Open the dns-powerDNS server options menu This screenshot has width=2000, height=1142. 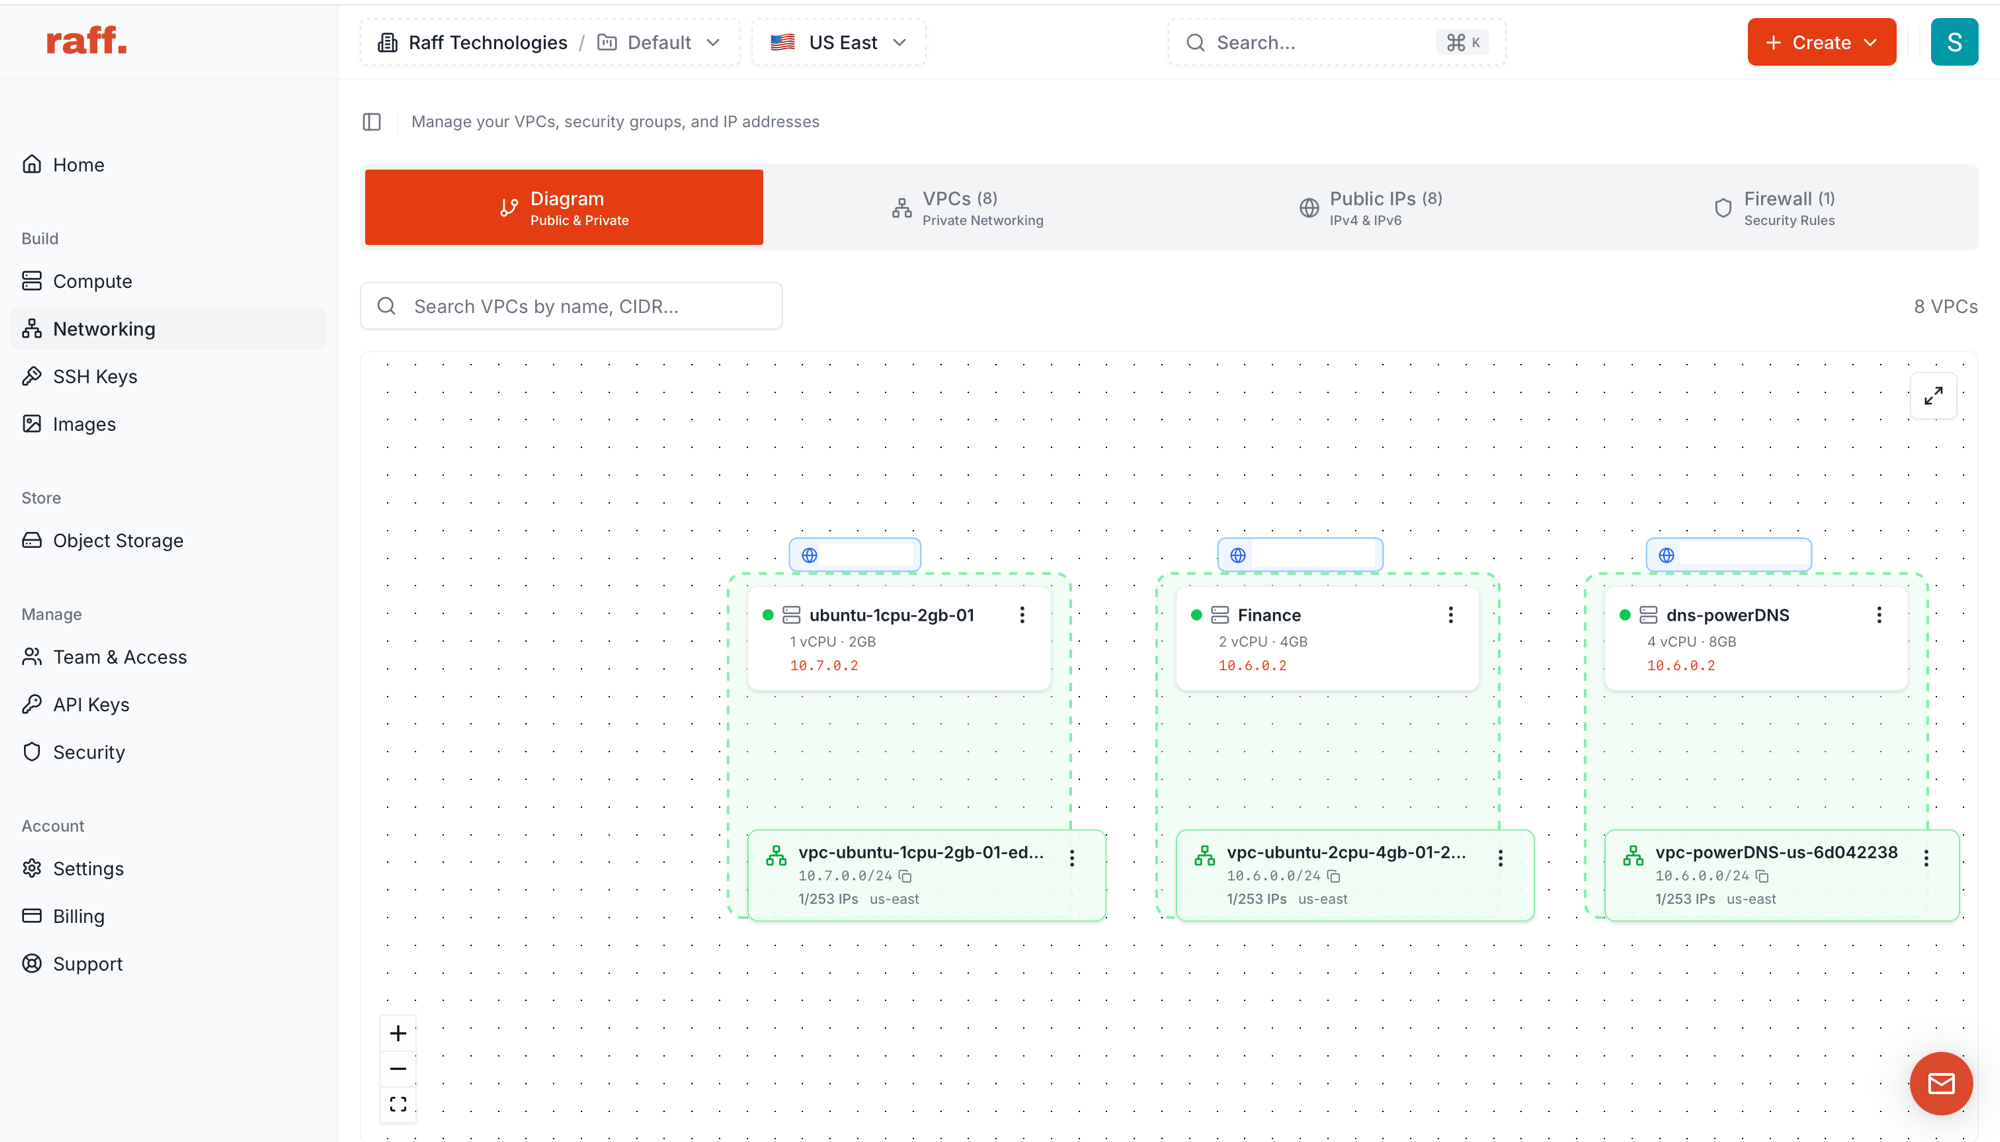(1879, 615)
